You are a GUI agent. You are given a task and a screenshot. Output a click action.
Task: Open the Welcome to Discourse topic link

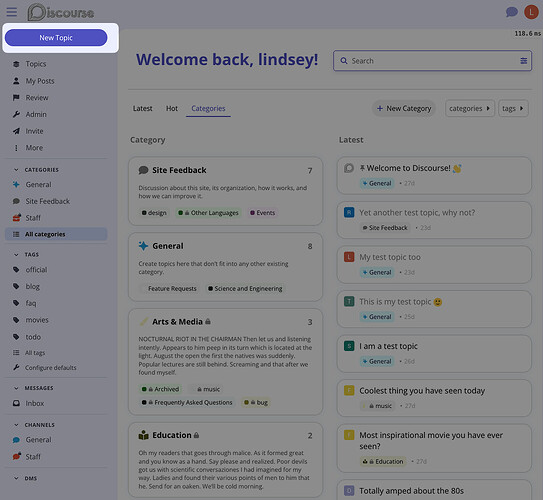[409, 168]
